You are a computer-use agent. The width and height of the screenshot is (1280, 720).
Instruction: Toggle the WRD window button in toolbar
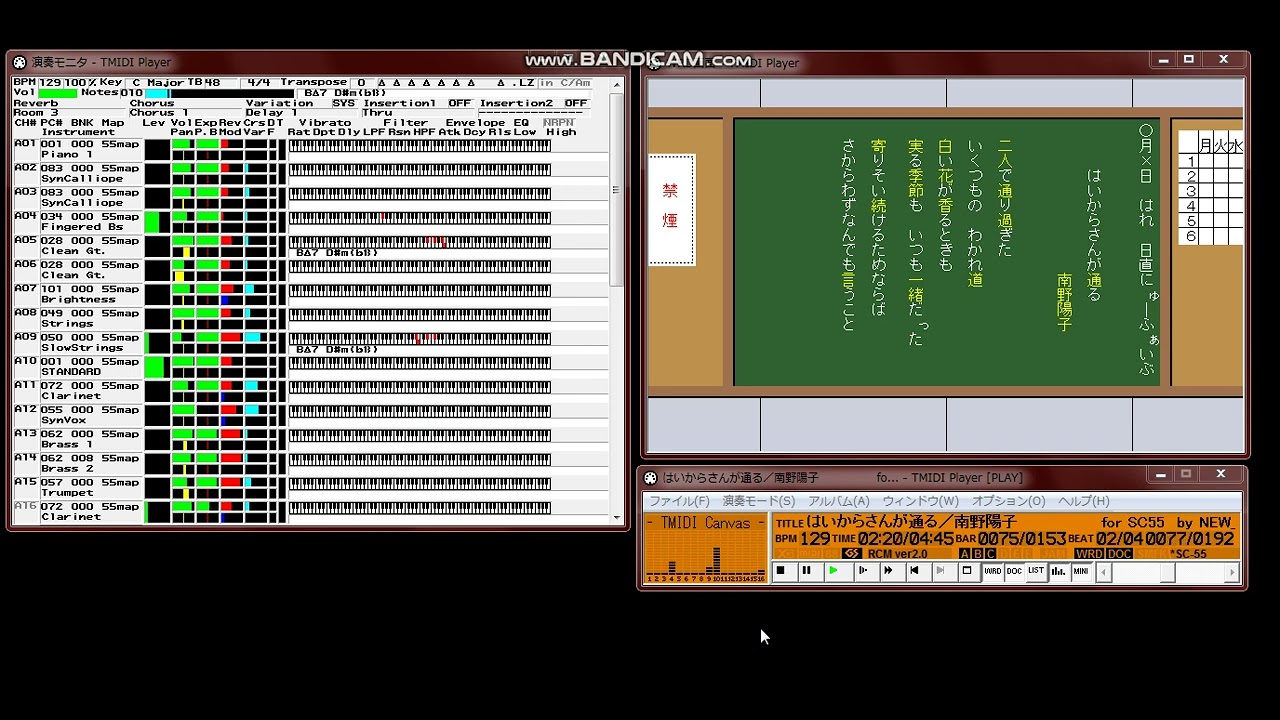point(993,571)
